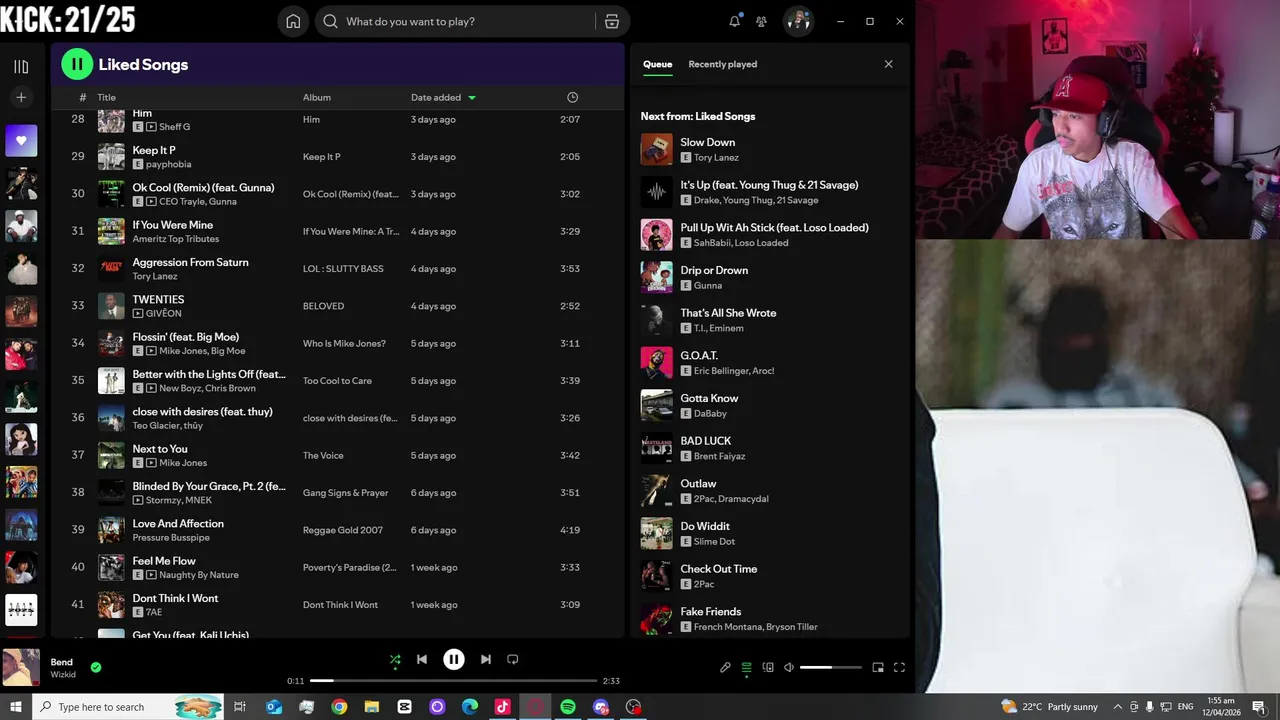Open Brent Faiyaz link under BAD LUCK
Image resolution: width=1280 pixels, height=720 pixels.
click(x=719, y=456)
